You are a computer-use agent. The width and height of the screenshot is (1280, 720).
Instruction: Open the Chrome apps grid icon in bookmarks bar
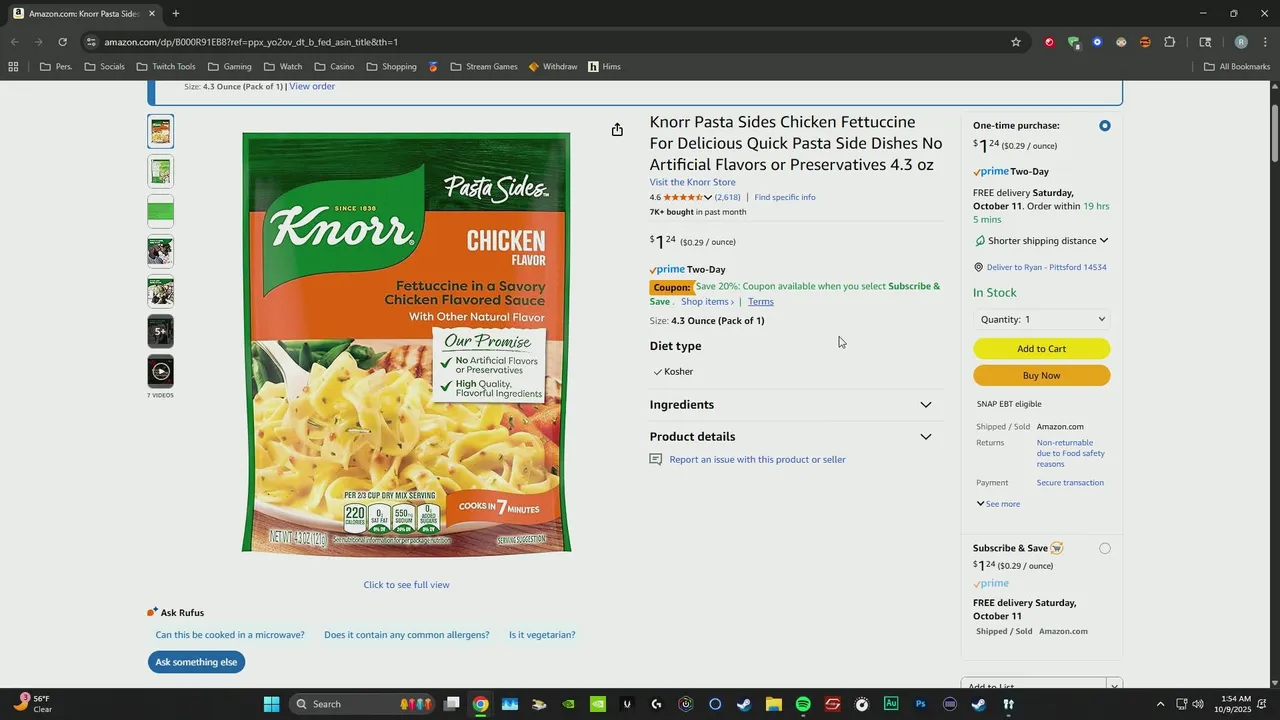click(13, 67)
